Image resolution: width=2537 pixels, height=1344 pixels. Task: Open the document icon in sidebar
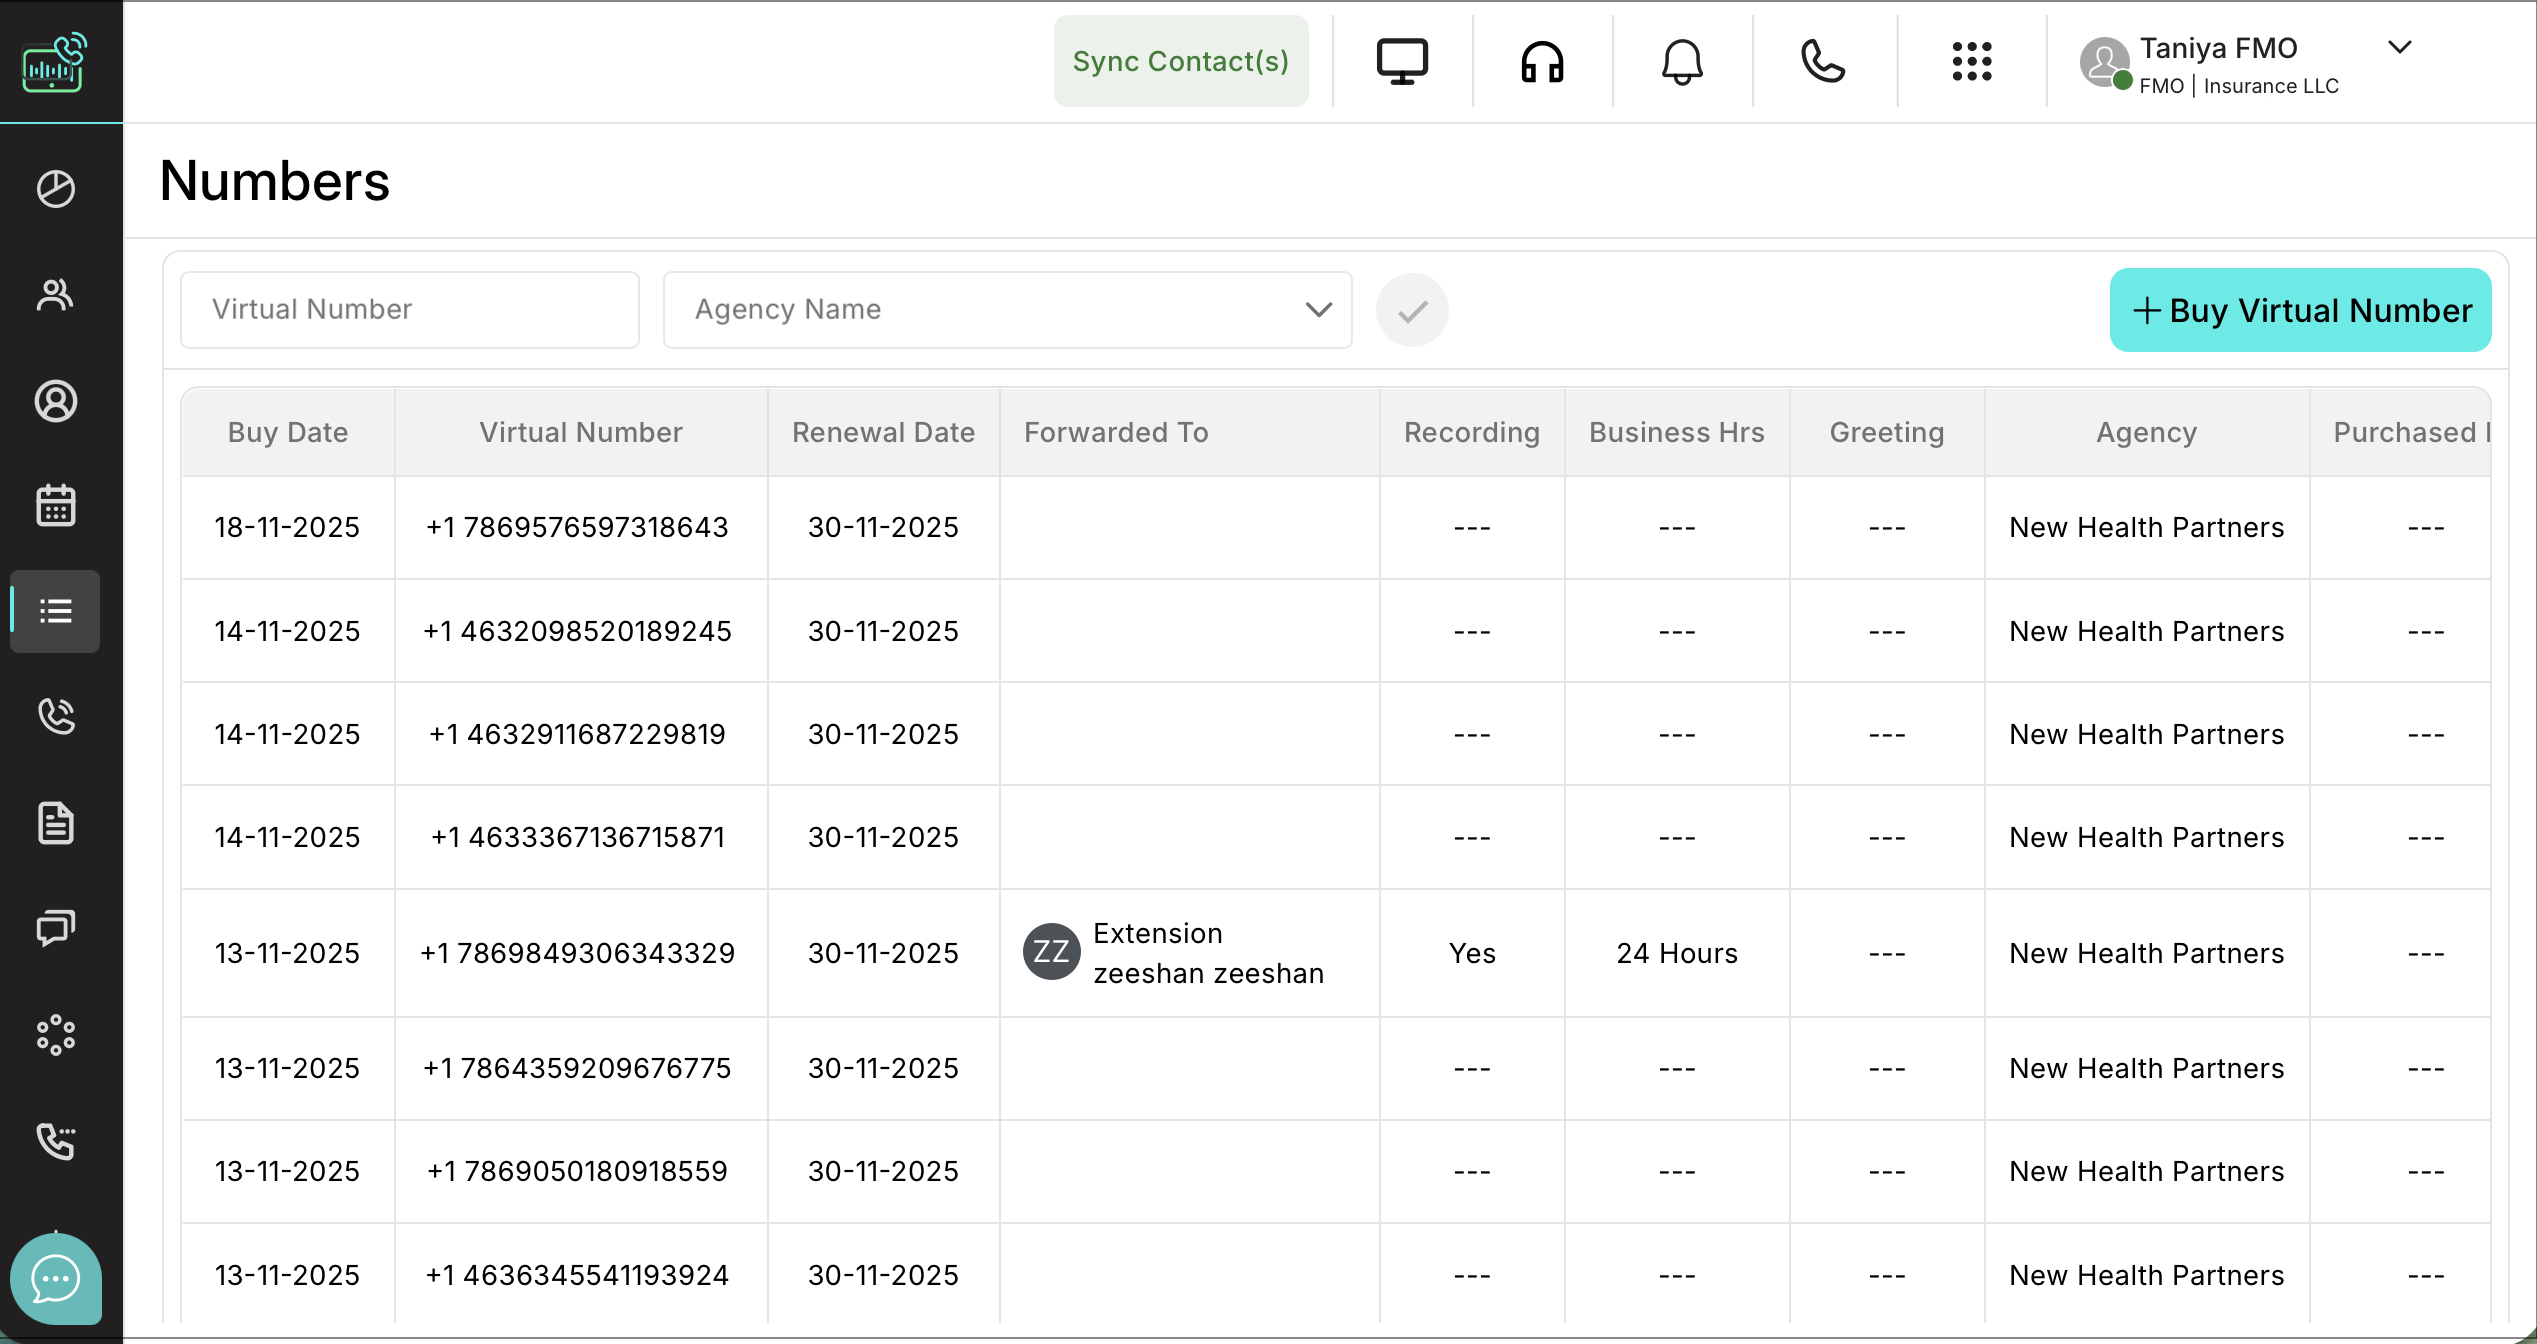coord(56,823)
